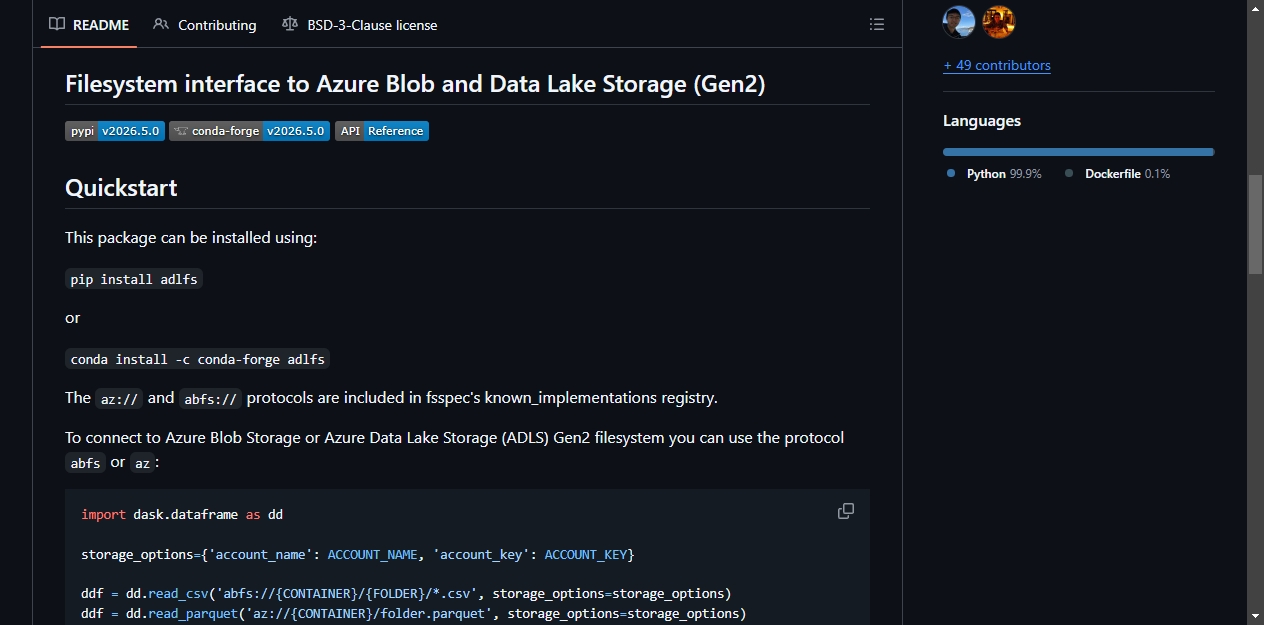1264x625 pixels.
Task: Click the second contributor avatar
Action: click(x=998, y=21)
